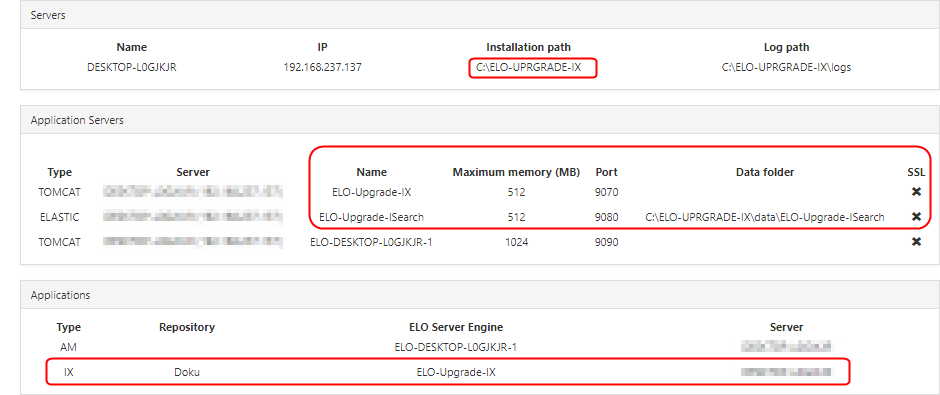The width and height of the screenshot is (940, 395).
Task: Click memory value 512 in ELO-Upgrade-ISearch row
Action: click(x=516, y=218)
